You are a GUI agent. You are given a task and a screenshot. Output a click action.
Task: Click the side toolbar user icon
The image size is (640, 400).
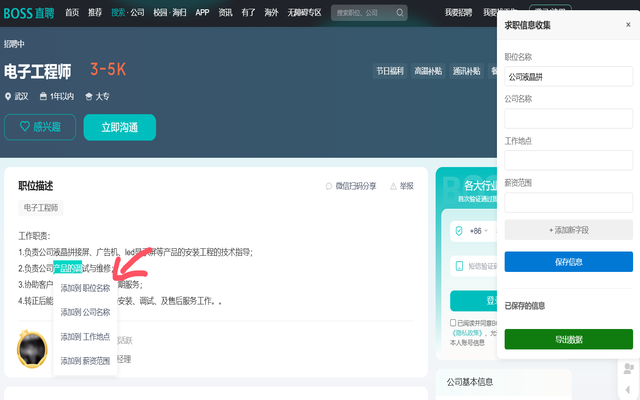(629, 369)
